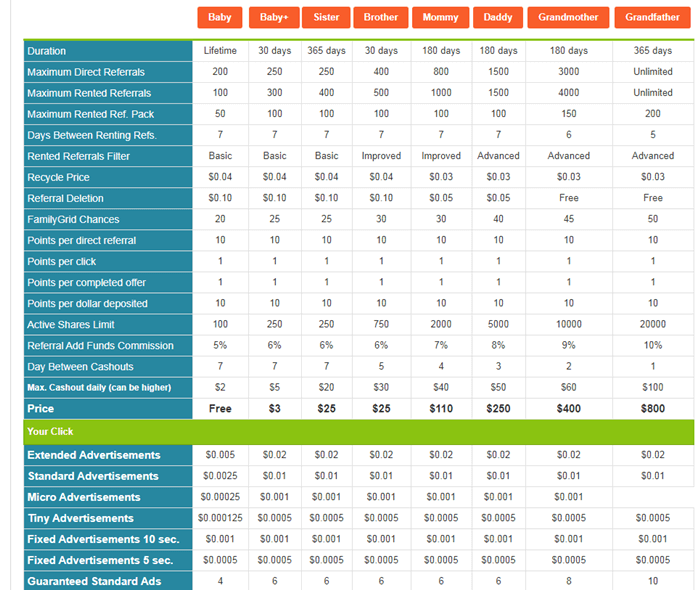
Task: Click the $0.0025 Standard Advertisements cell
Action: coord(220,476)
